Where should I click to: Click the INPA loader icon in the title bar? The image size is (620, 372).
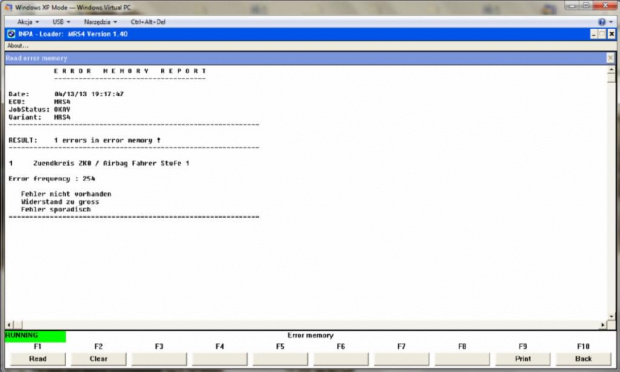[x=11, y=34]
